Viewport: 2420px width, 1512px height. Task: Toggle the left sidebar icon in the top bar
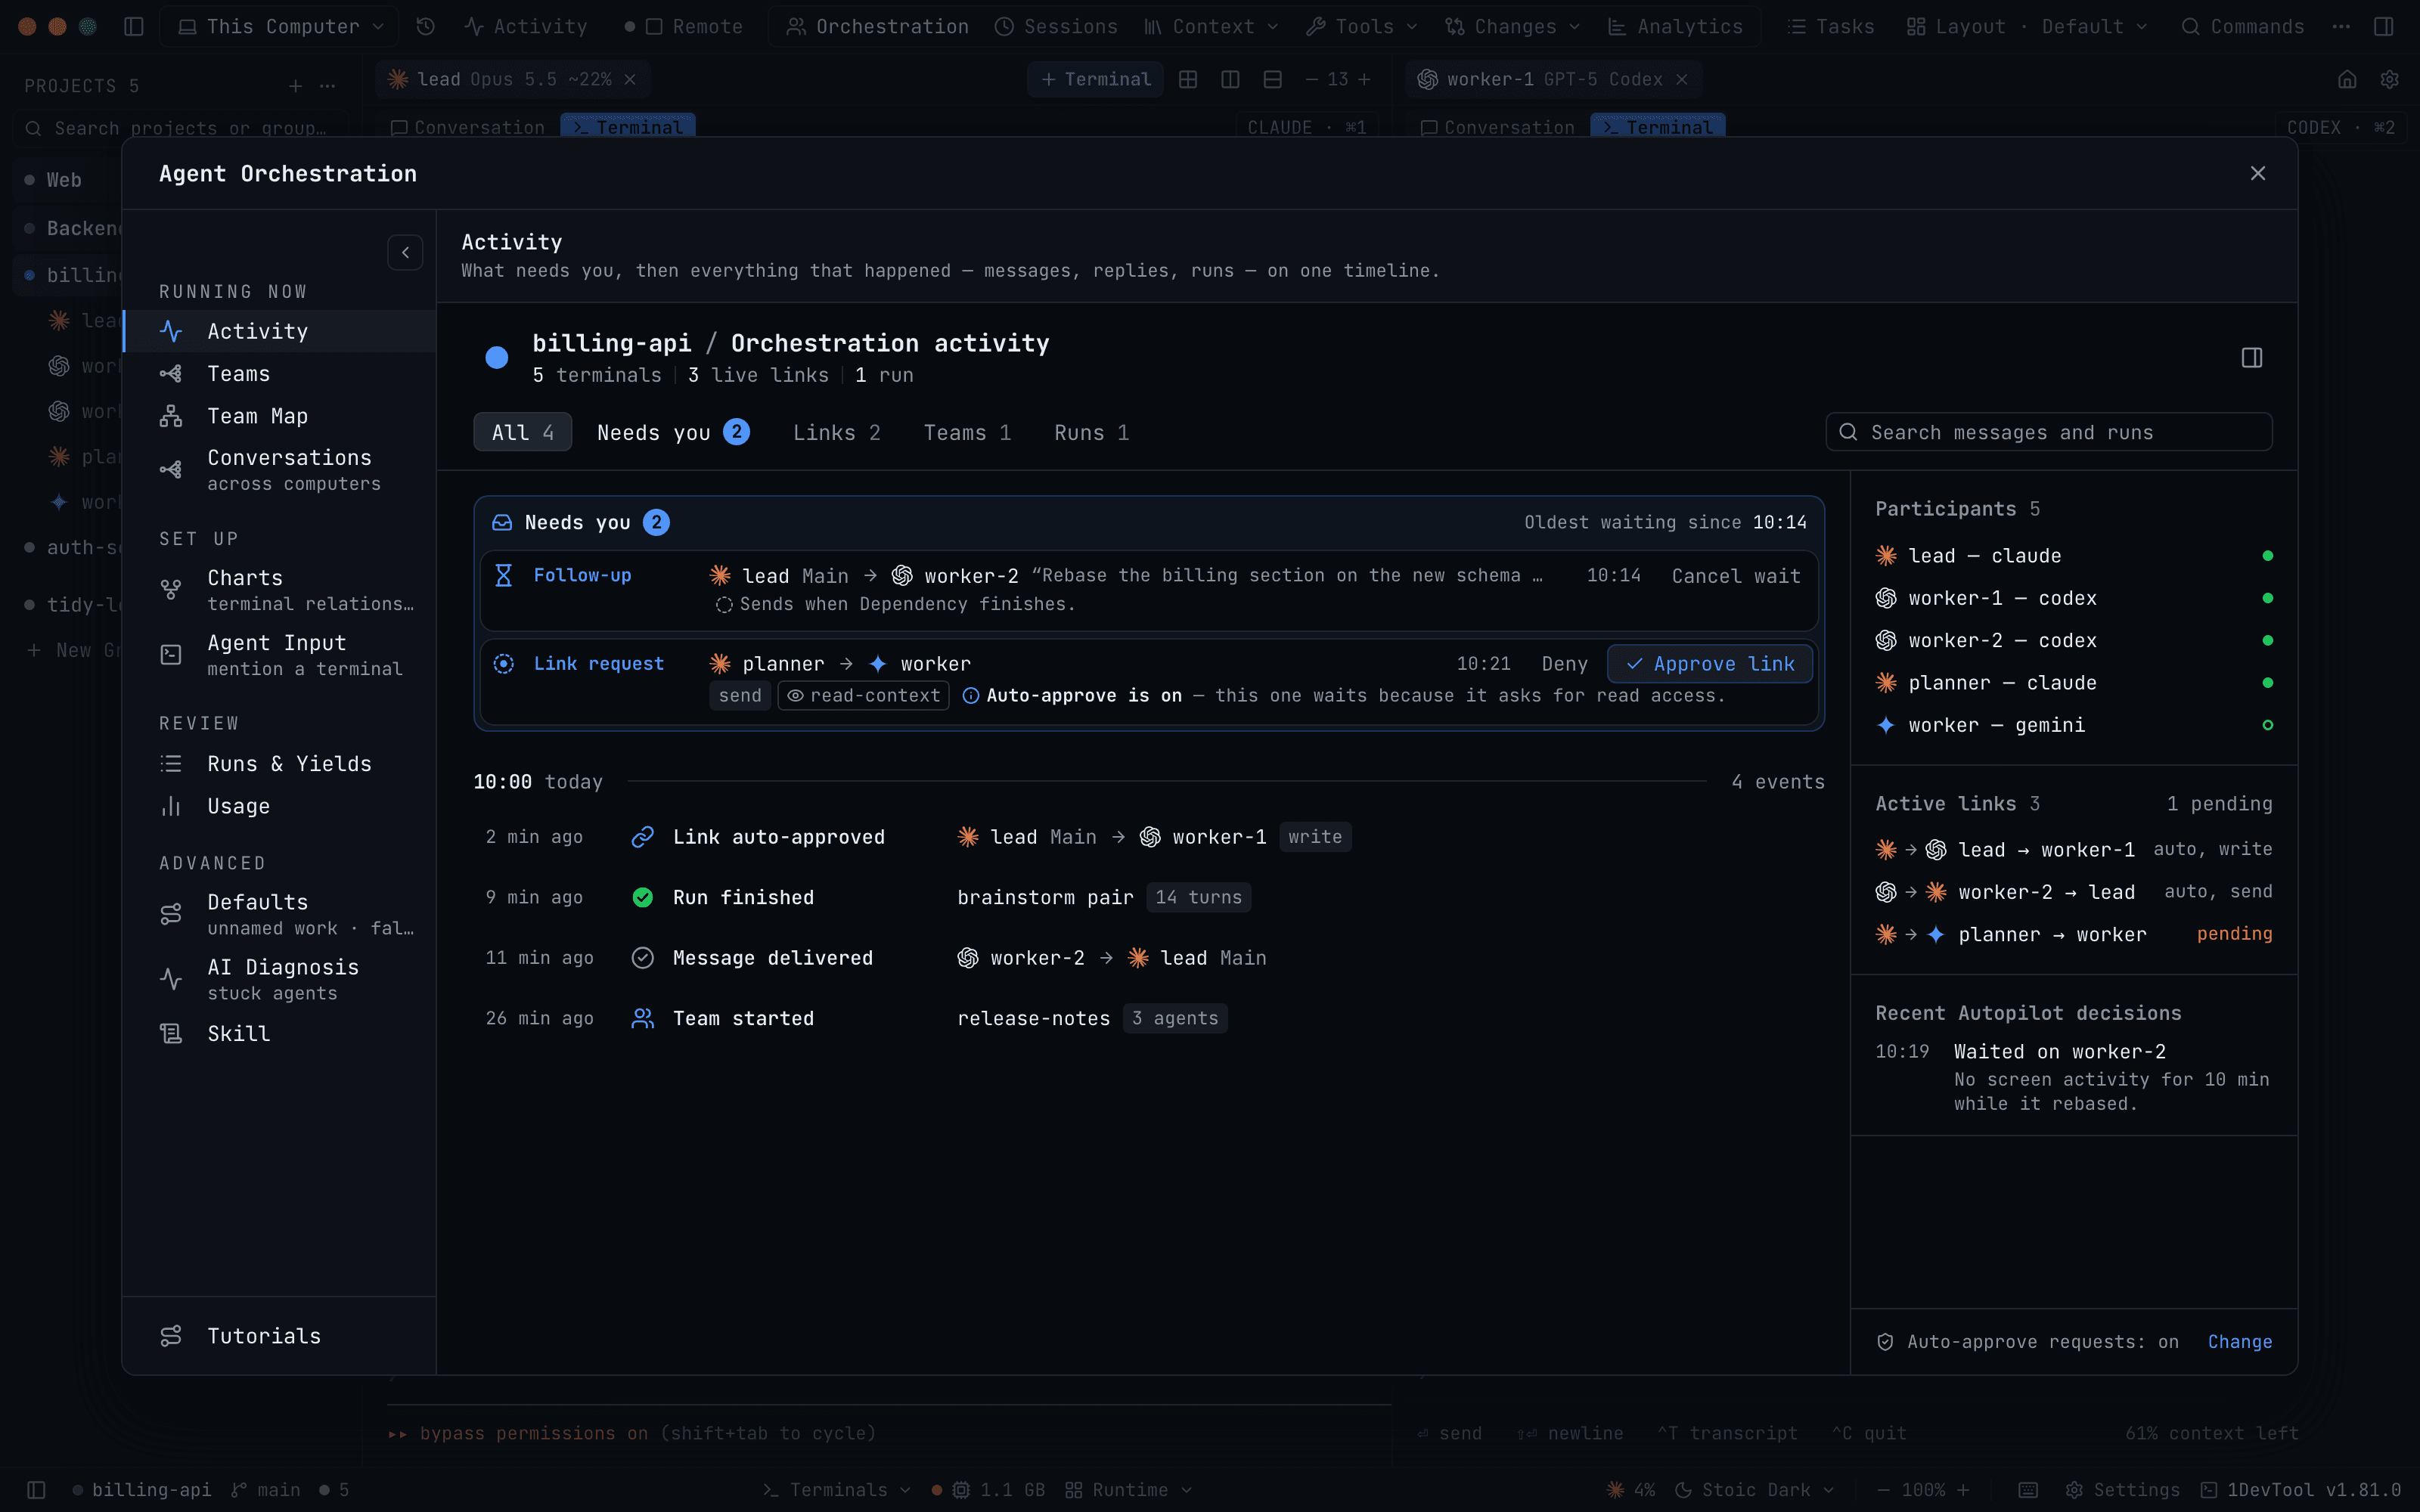(x=133, y=27)
